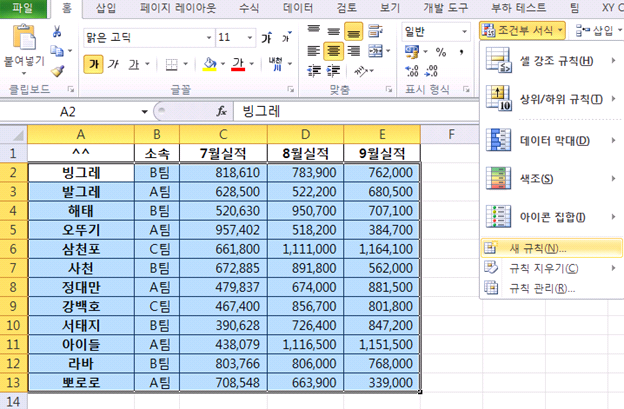The width and height of the screenshot is (624, 409).
Task: Apply comma style format
Action: coord(461,52)
